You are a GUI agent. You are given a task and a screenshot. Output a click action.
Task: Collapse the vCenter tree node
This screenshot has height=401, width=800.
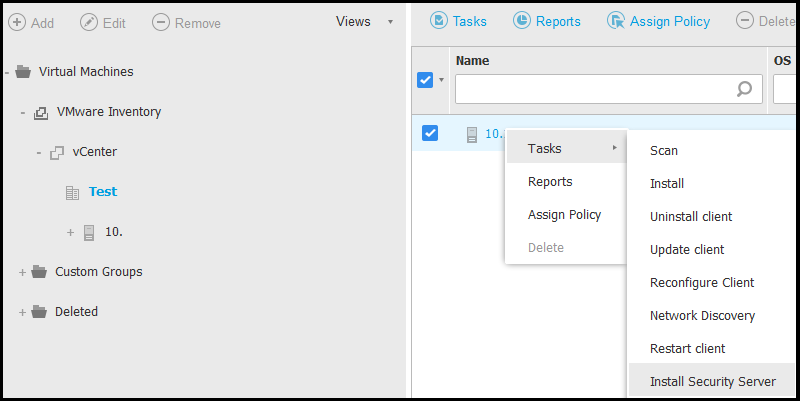[x=39, y=153]
